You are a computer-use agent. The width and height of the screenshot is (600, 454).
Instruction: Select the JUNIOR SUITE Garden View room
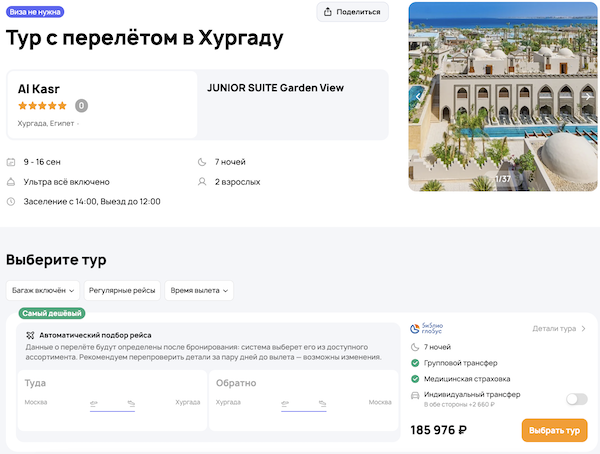[x=275, y=88]
